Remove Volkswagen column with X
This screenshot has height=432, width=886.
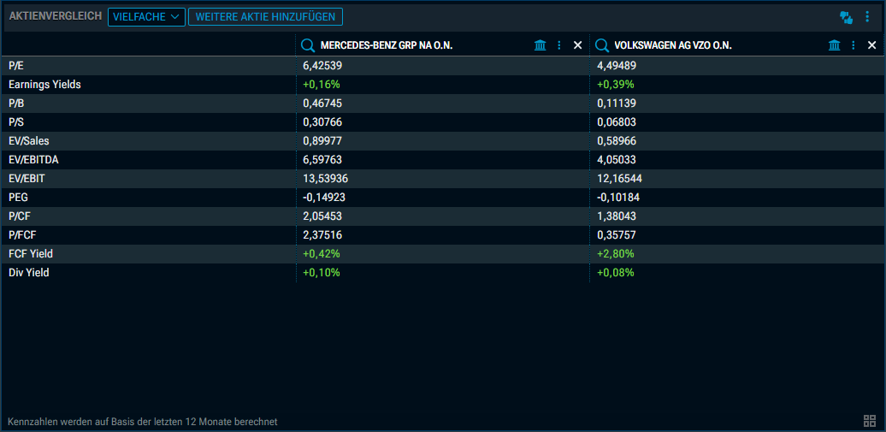872,46
